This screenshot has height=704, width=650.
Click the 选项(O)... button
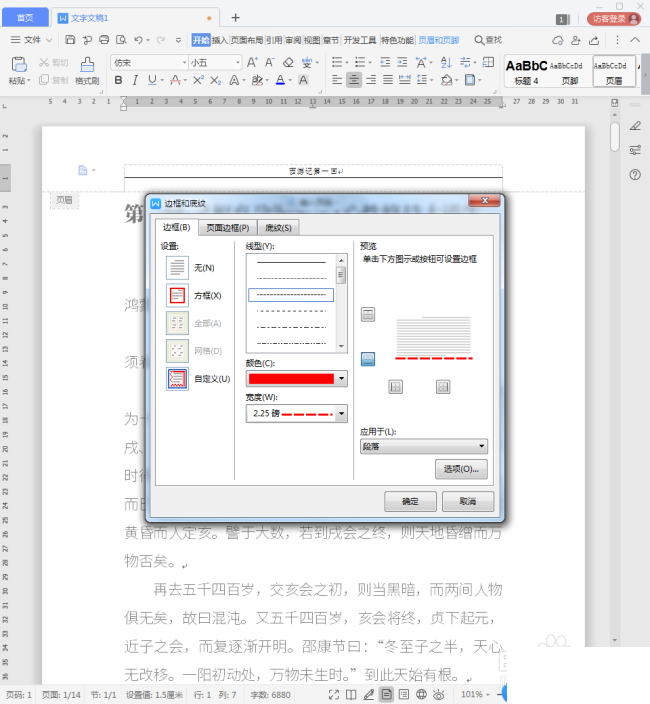[461, 469]
